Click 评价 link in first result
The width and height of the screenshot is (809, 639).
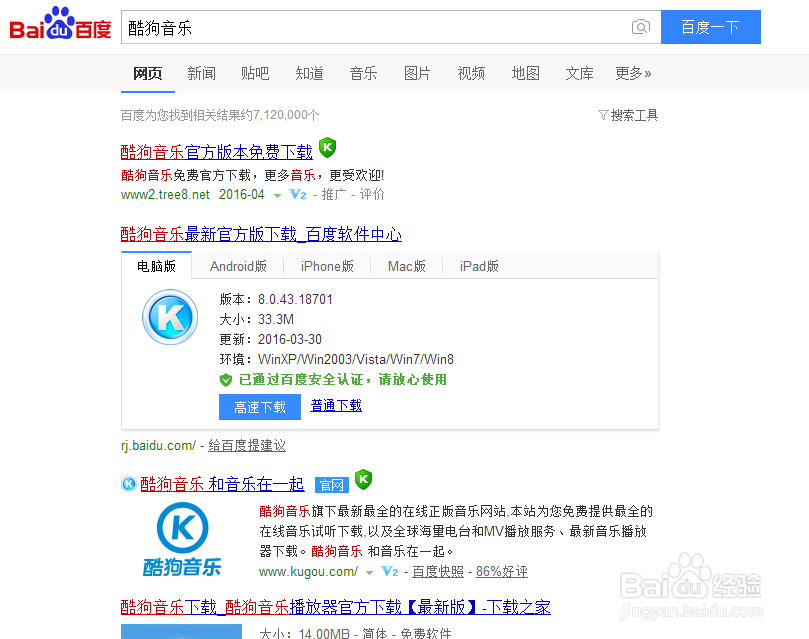[372, 194]
